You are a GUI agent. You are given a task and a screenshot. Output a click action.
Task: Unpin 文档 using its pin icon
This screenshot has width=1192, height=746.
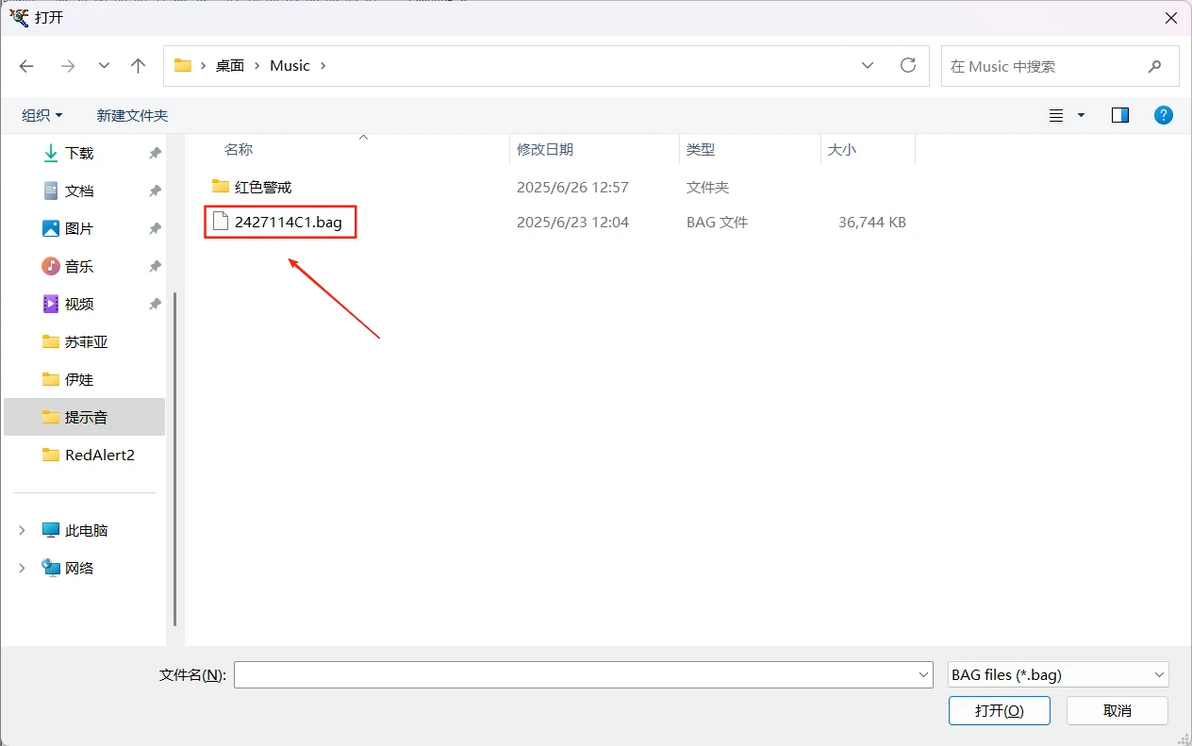(x=155, y=191)
